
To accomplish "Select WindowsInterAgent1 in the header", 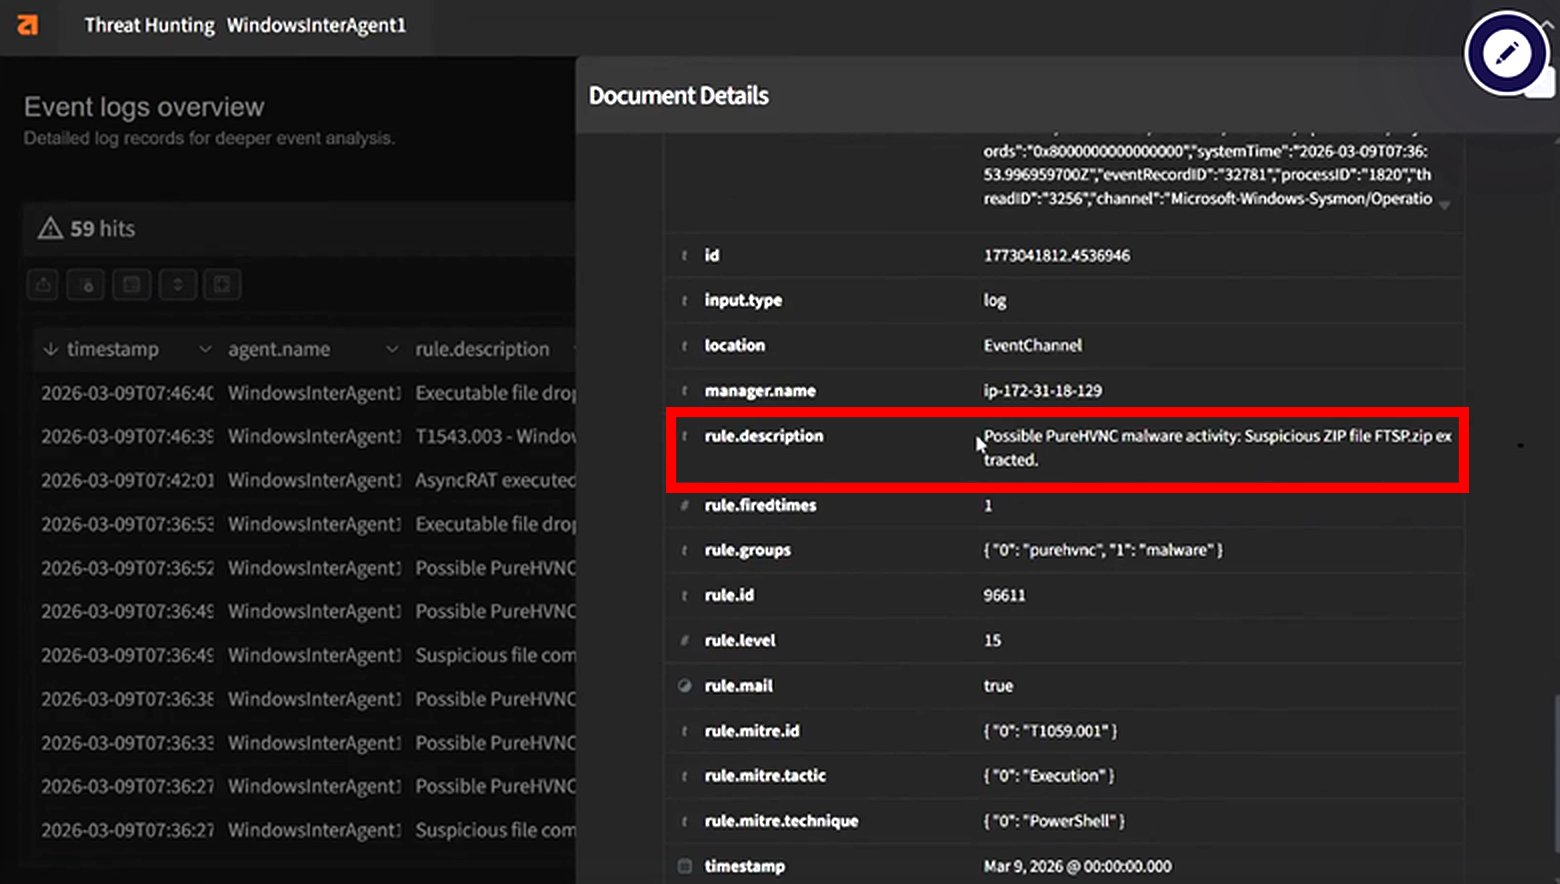I will 316,25.
